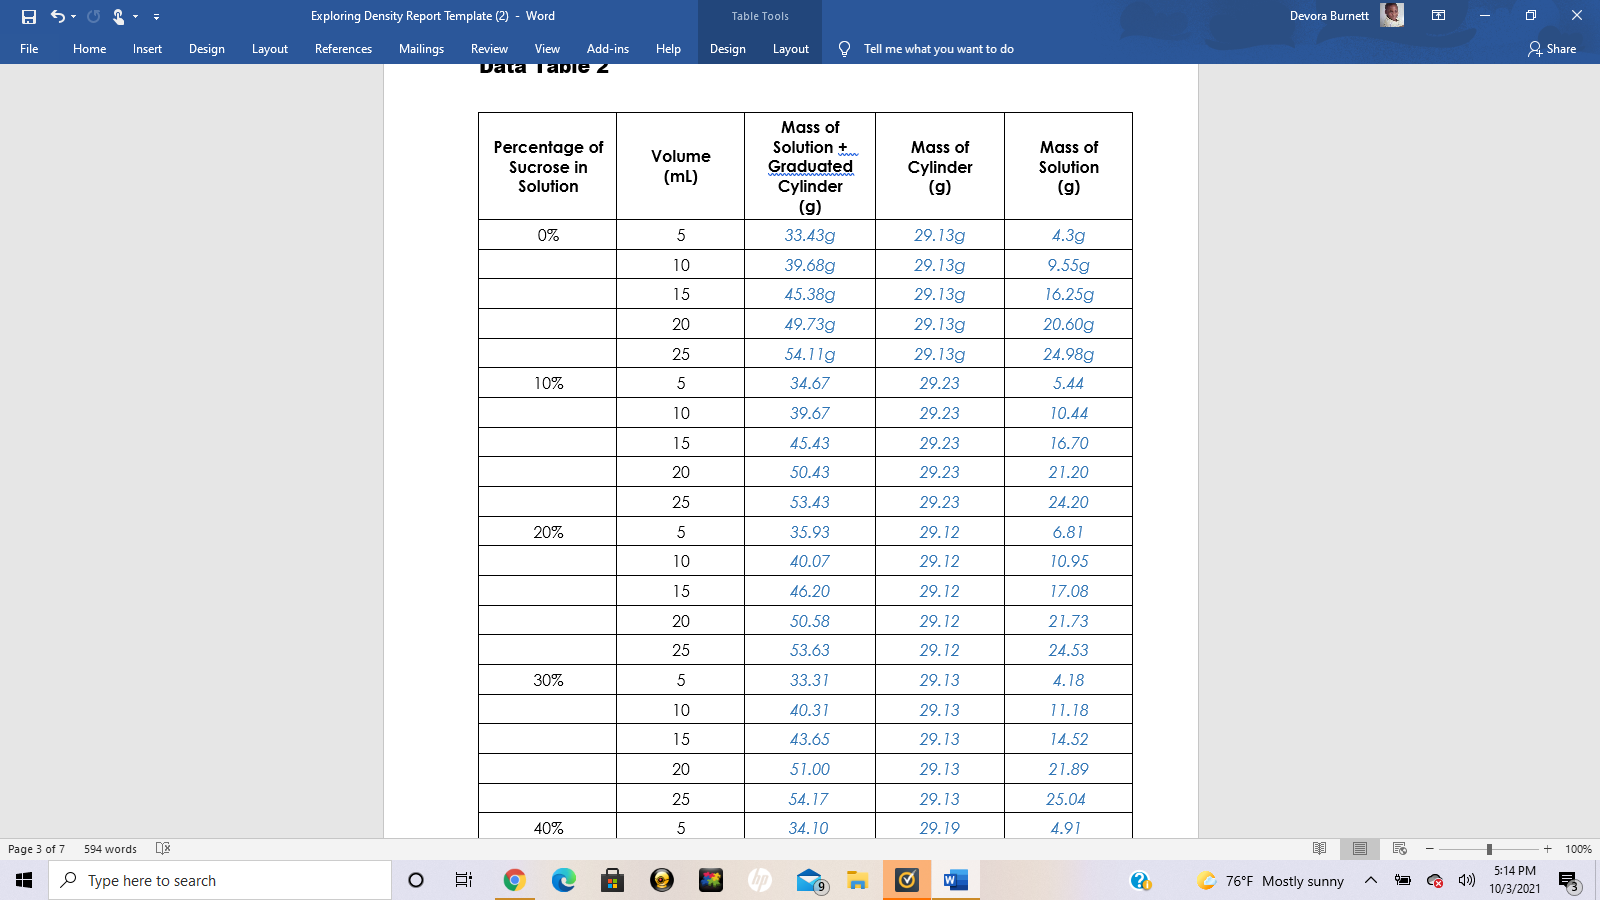Open the Undo history dropdown arrow
Viewport: 1600px width, 900px height.
pos(73,16)
